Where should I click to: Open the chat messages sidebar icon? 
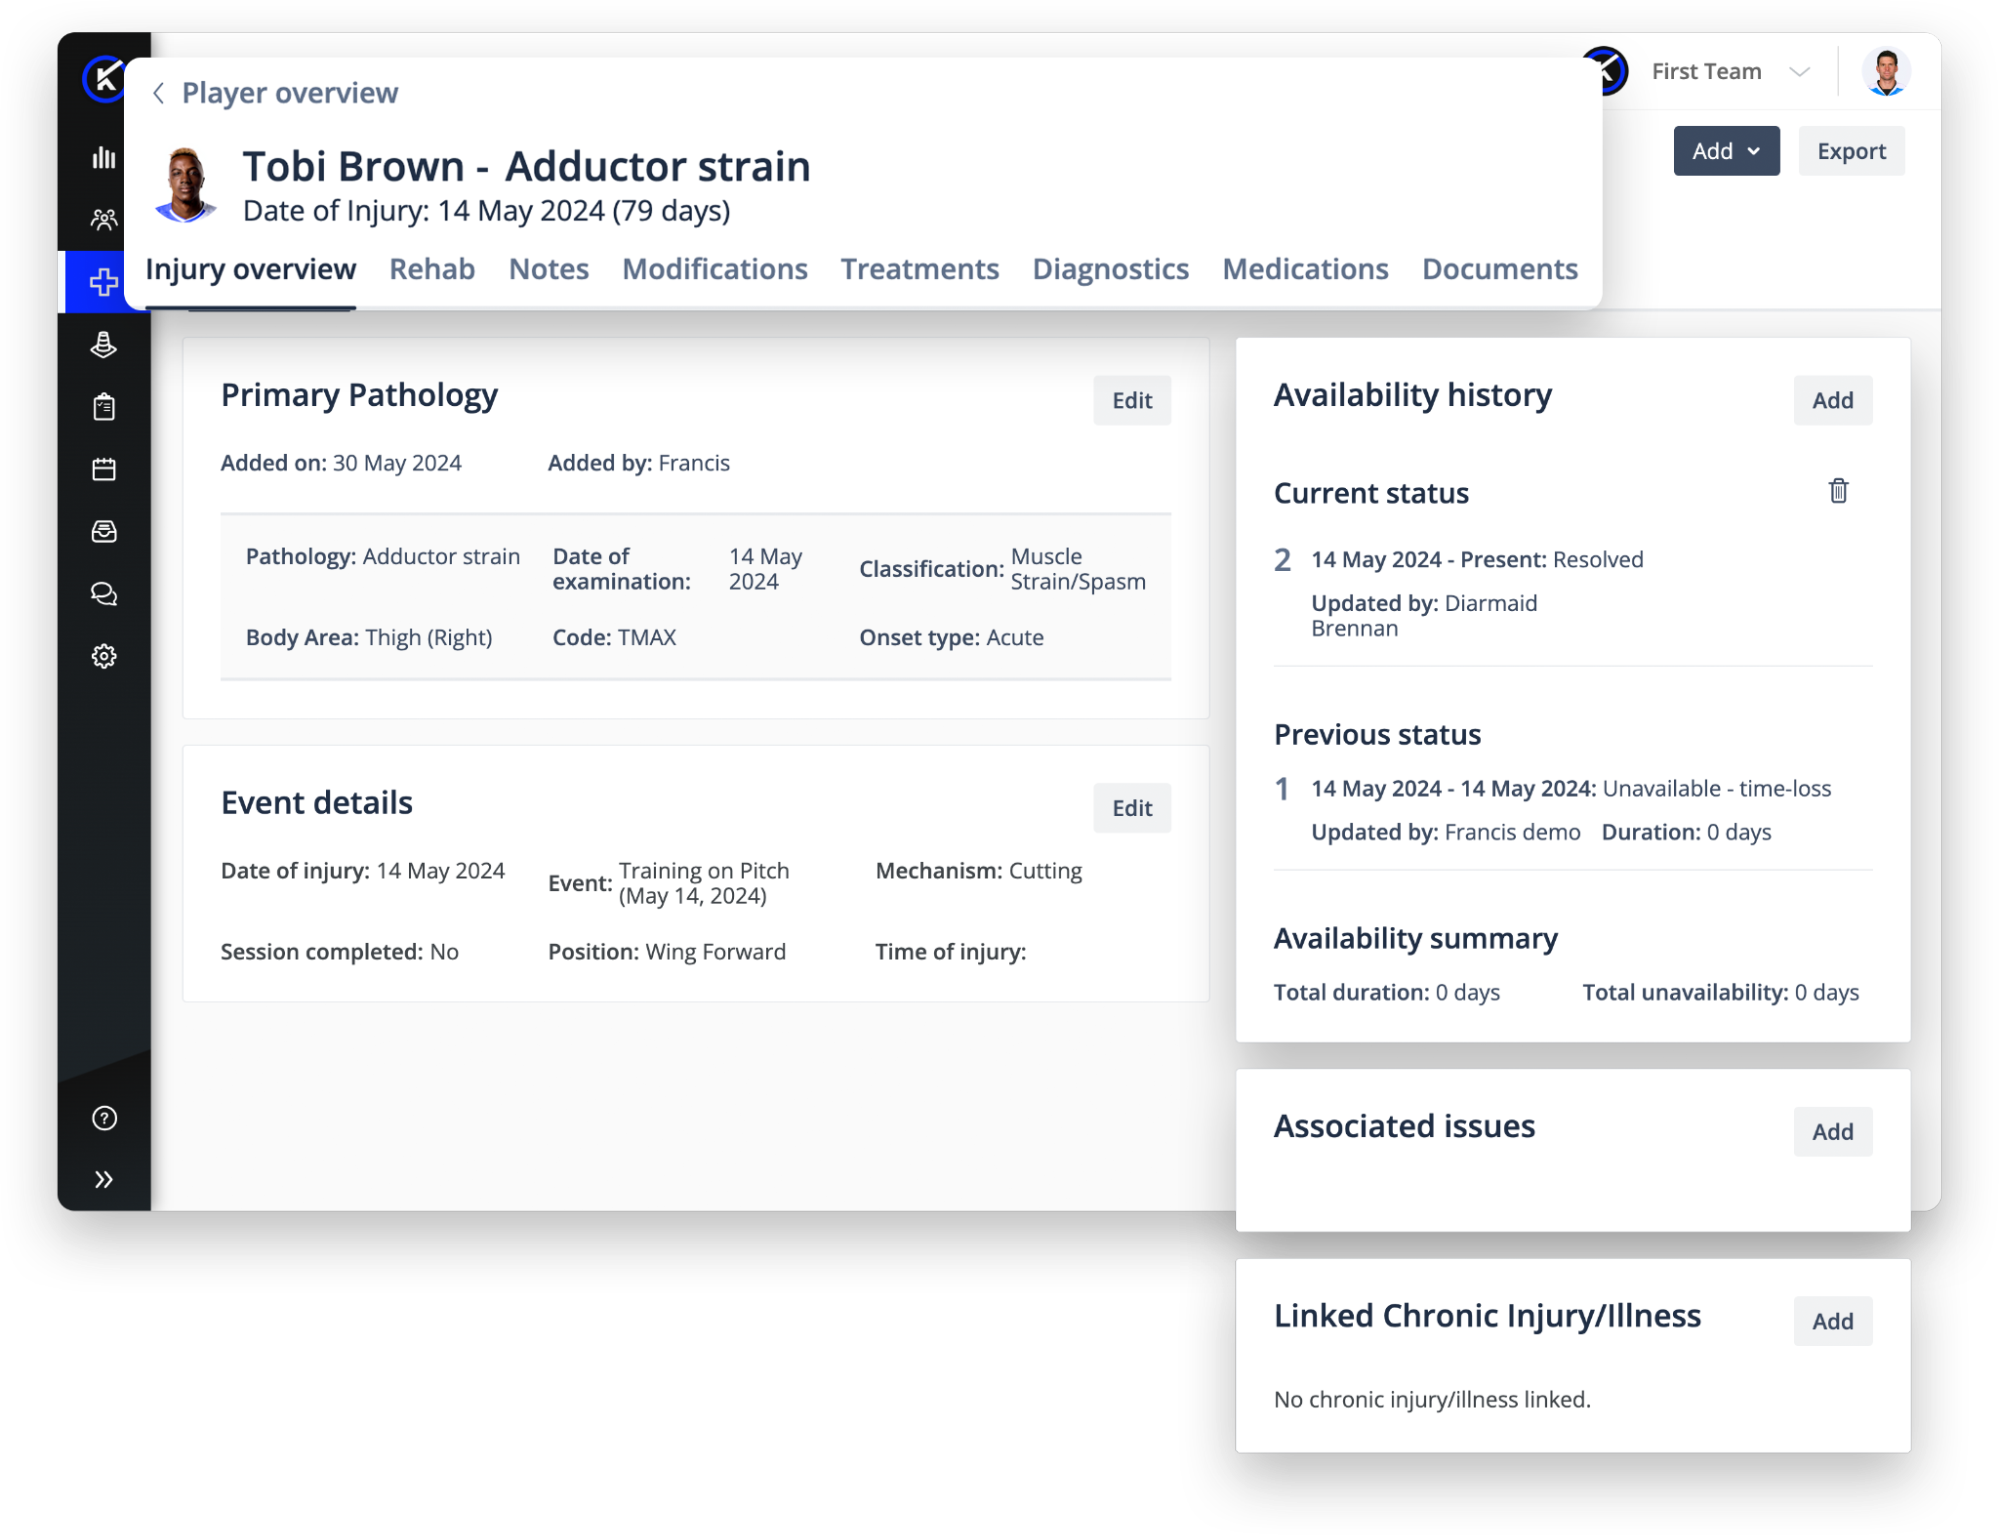[x=104, y=594]
